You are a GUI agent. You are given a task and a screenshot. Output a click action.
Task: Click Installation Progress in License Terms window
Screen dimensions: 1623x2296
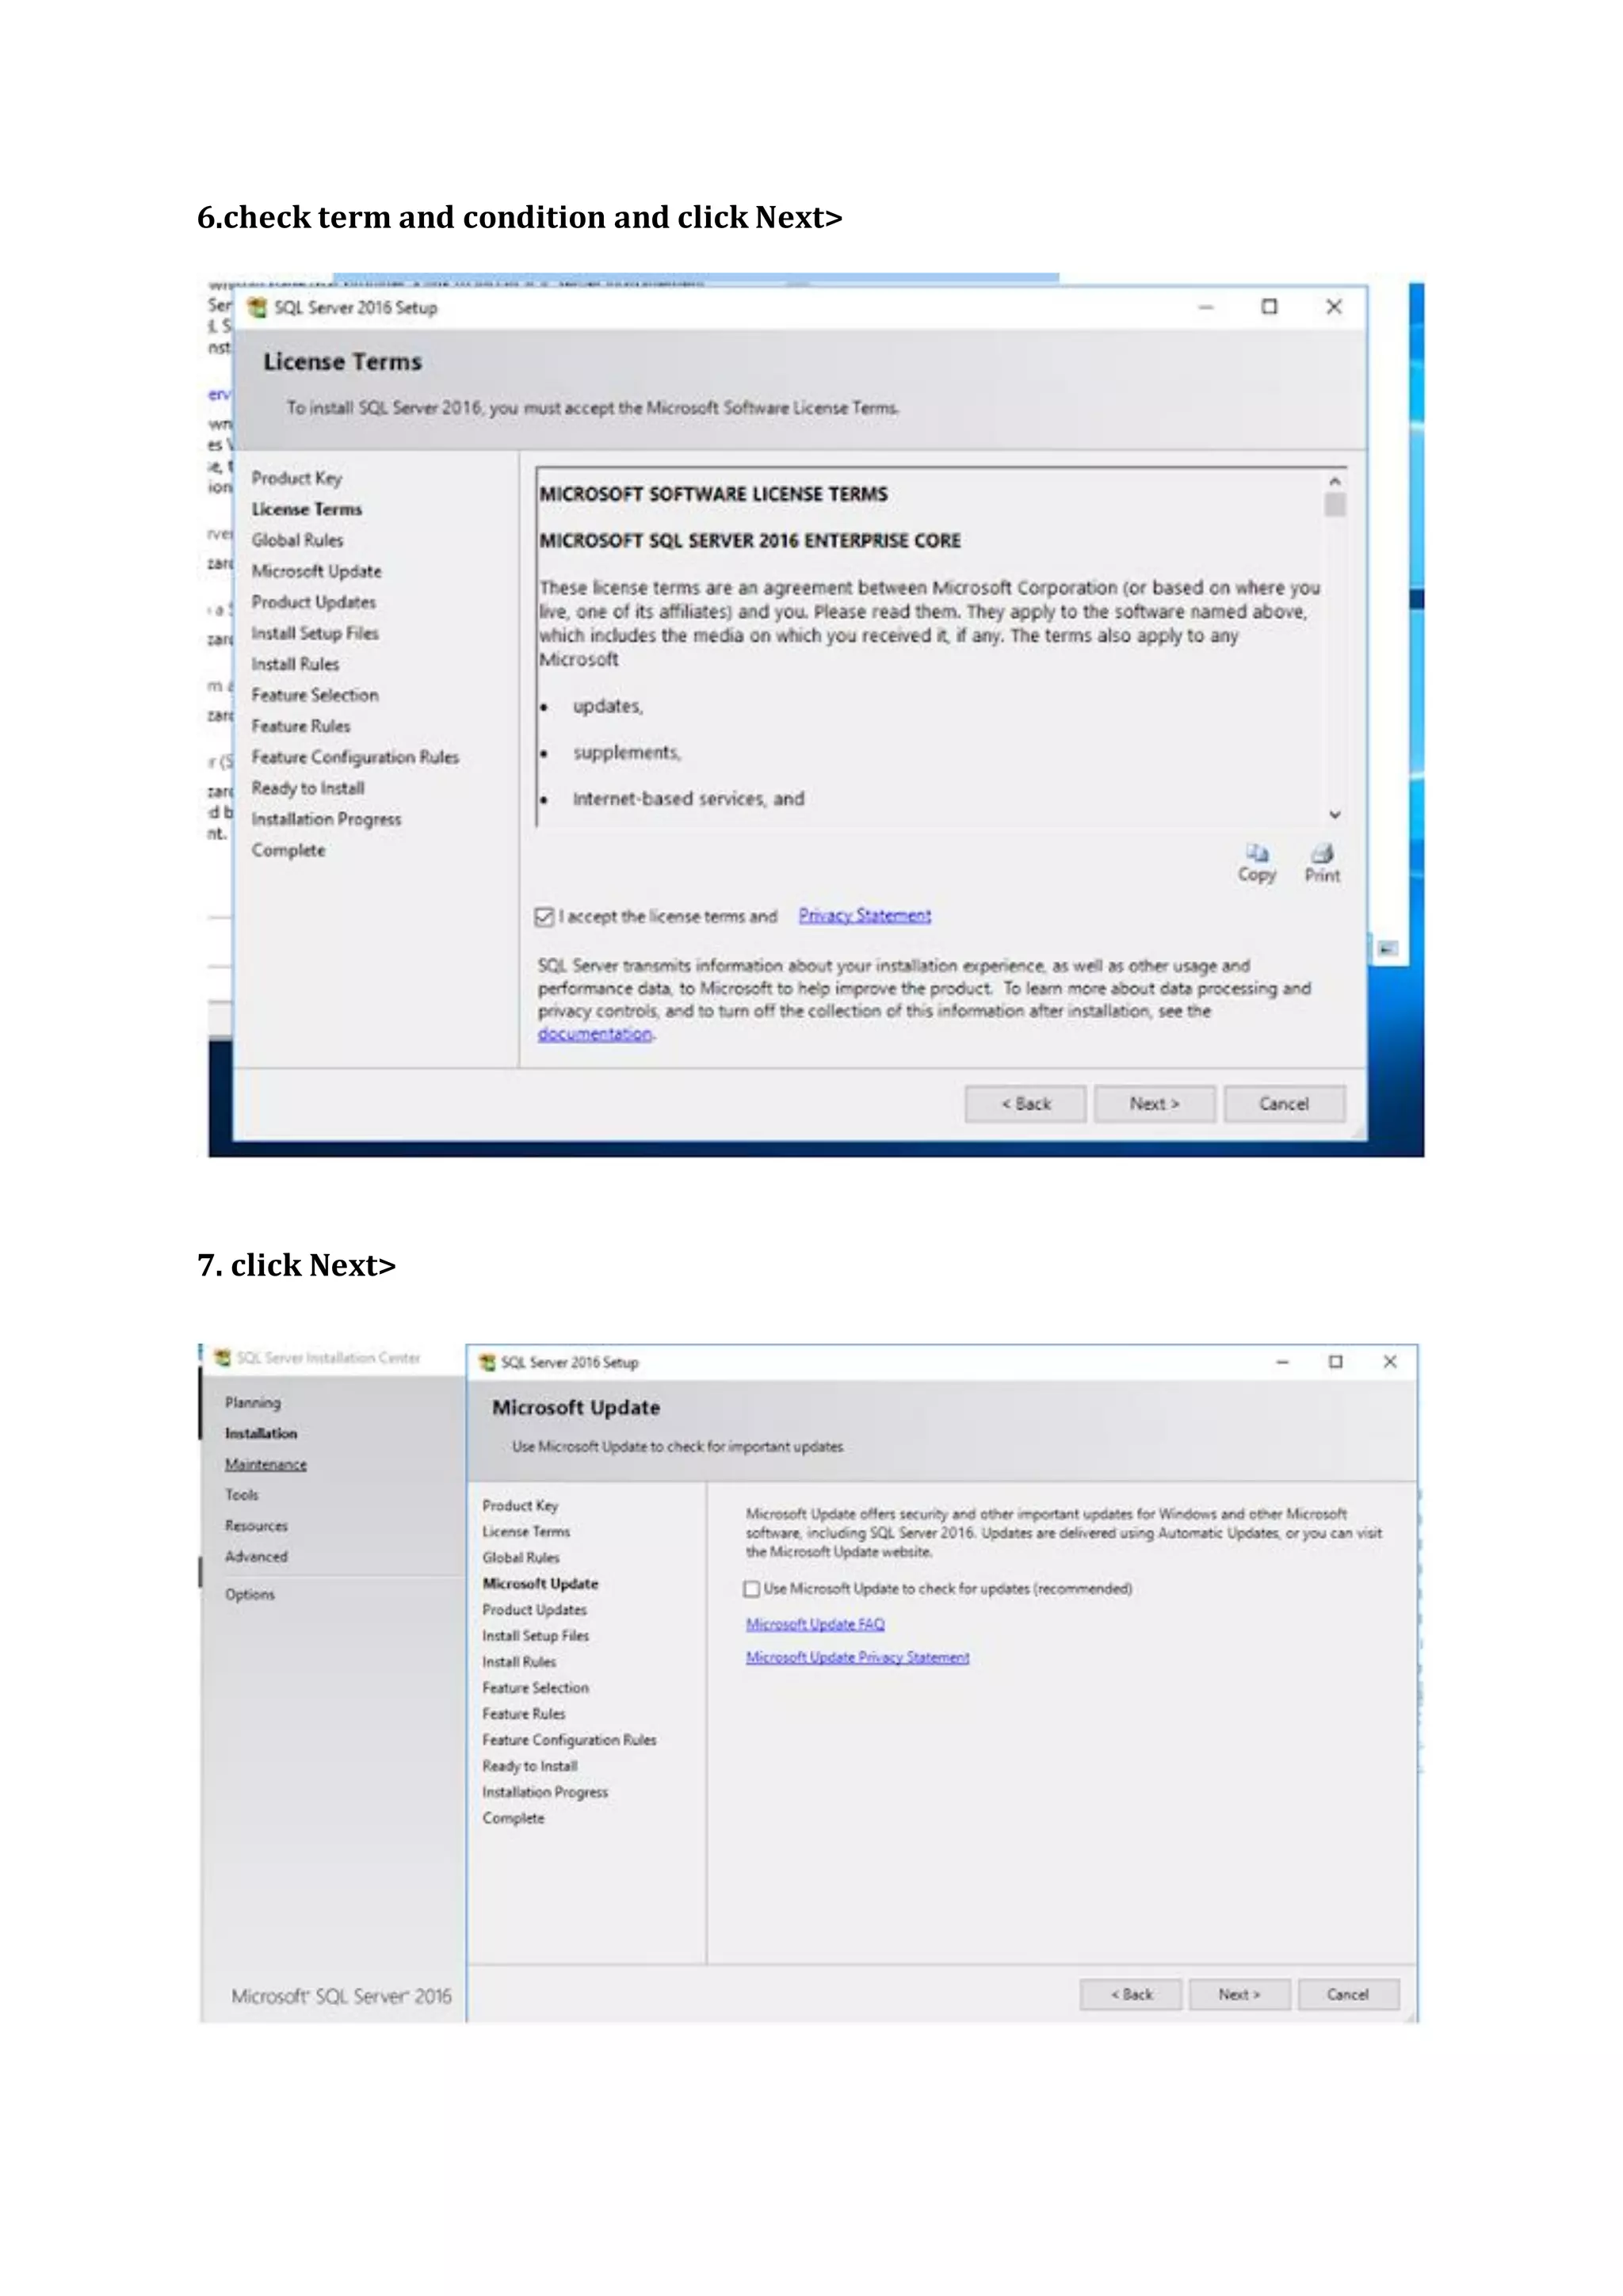[x=326, y=819]
